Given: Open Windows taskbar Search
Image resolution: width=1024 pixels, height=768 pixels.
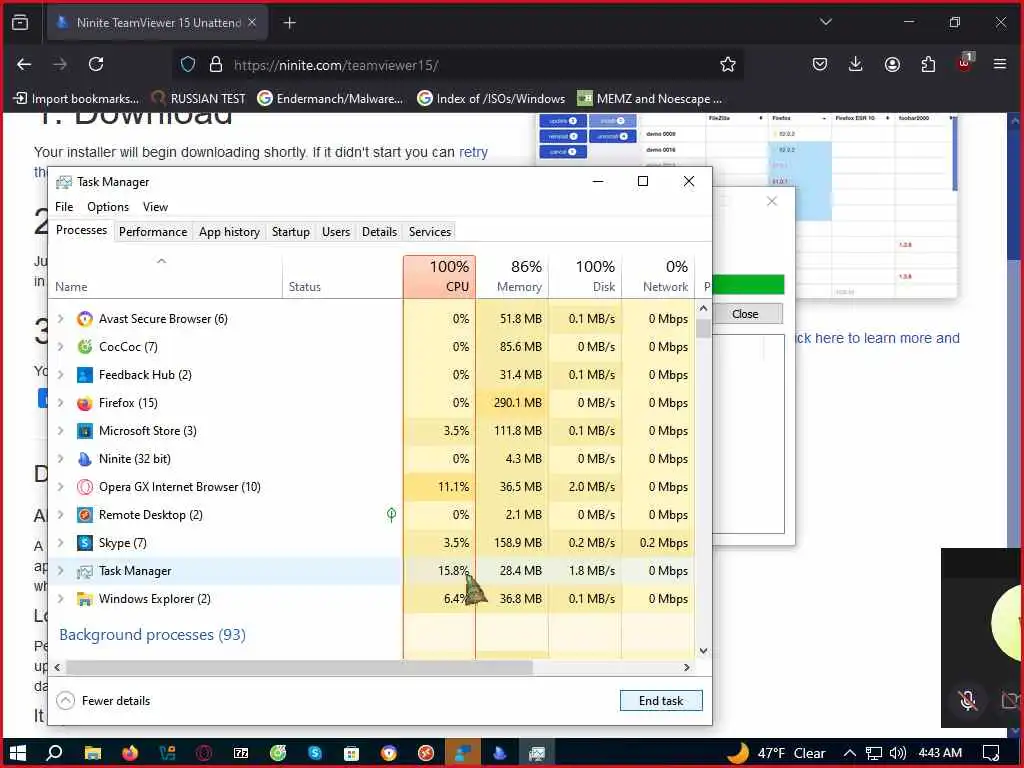Looking at the screenshot, I should (55, 753).
